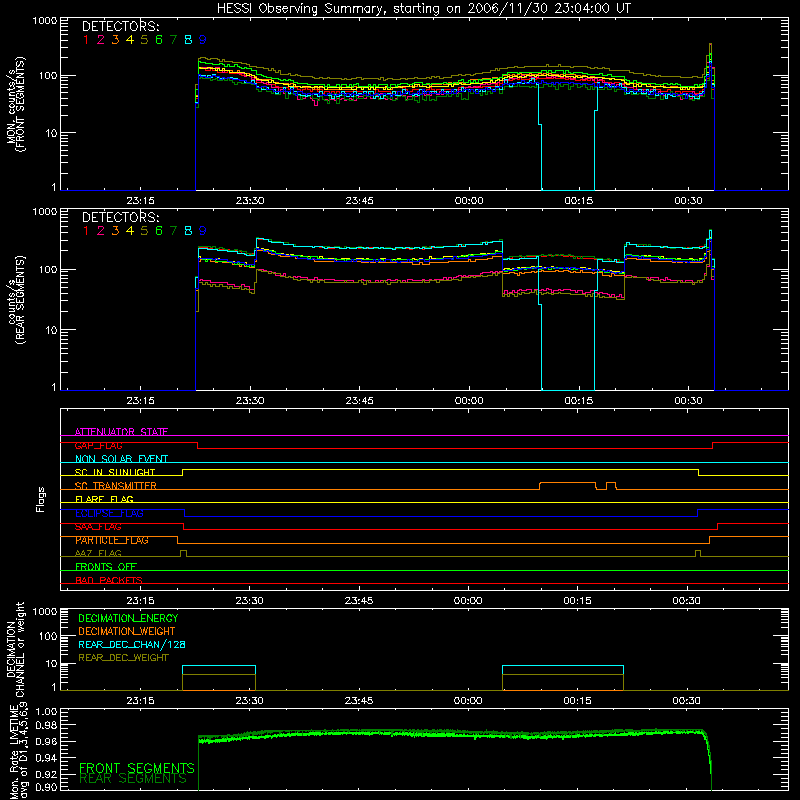Pick detector 6 in rear segments legend

pos(159,231)
